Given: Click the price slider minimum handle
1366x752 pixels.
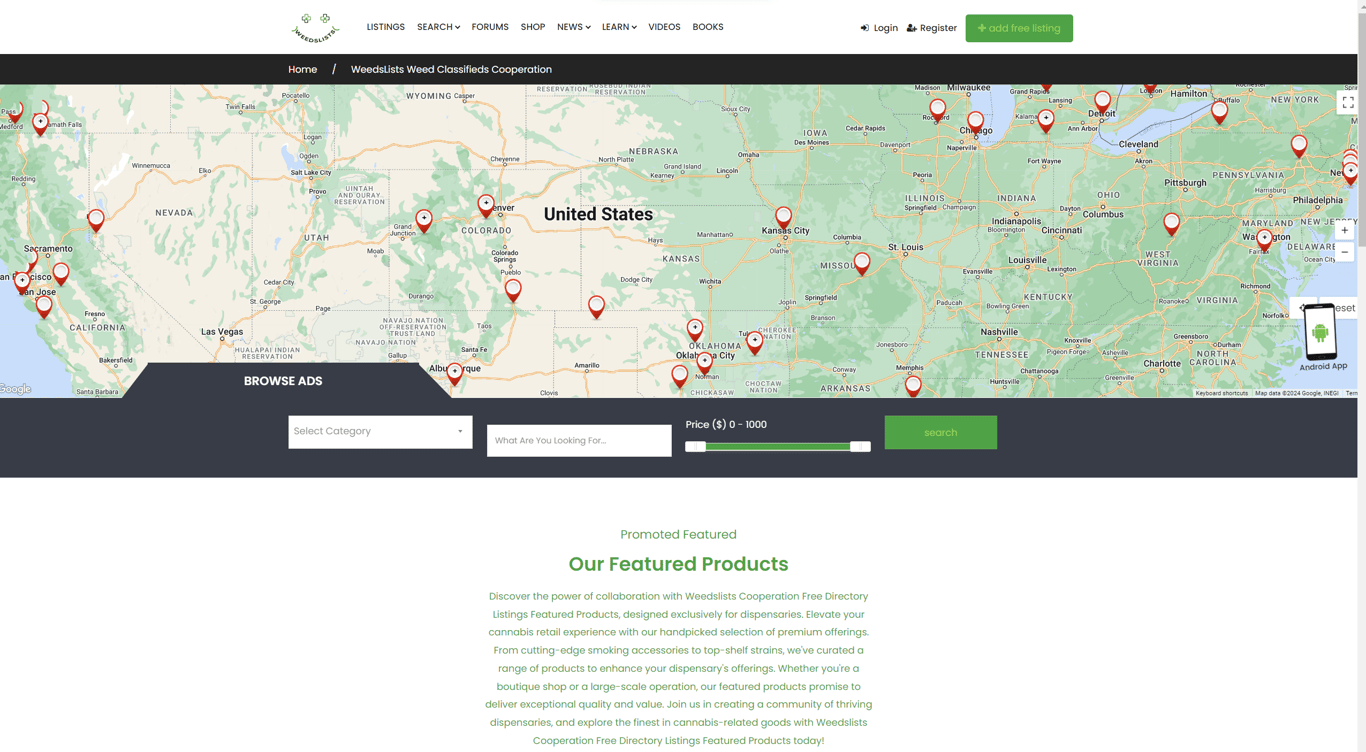Looking at the screenshot, I should pos(696,447).
